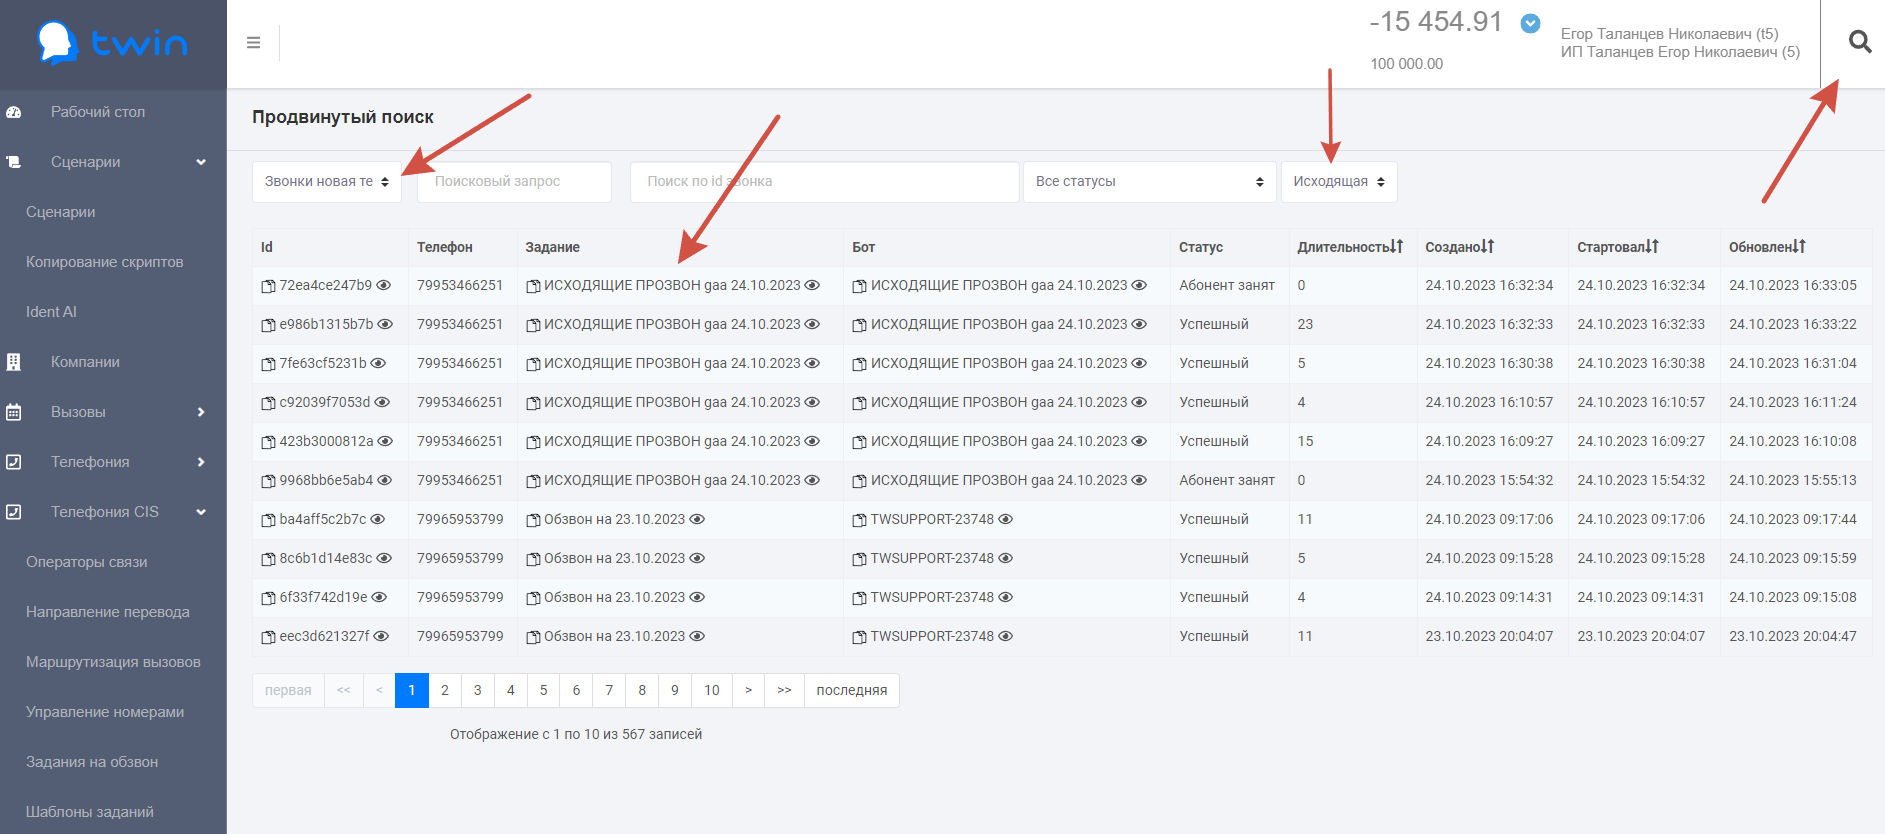The width and height of the screenshot is (1885, 834).
Task: Click eye icon beside task Обзвон на 23.10.2023
Action: point(697,519)
